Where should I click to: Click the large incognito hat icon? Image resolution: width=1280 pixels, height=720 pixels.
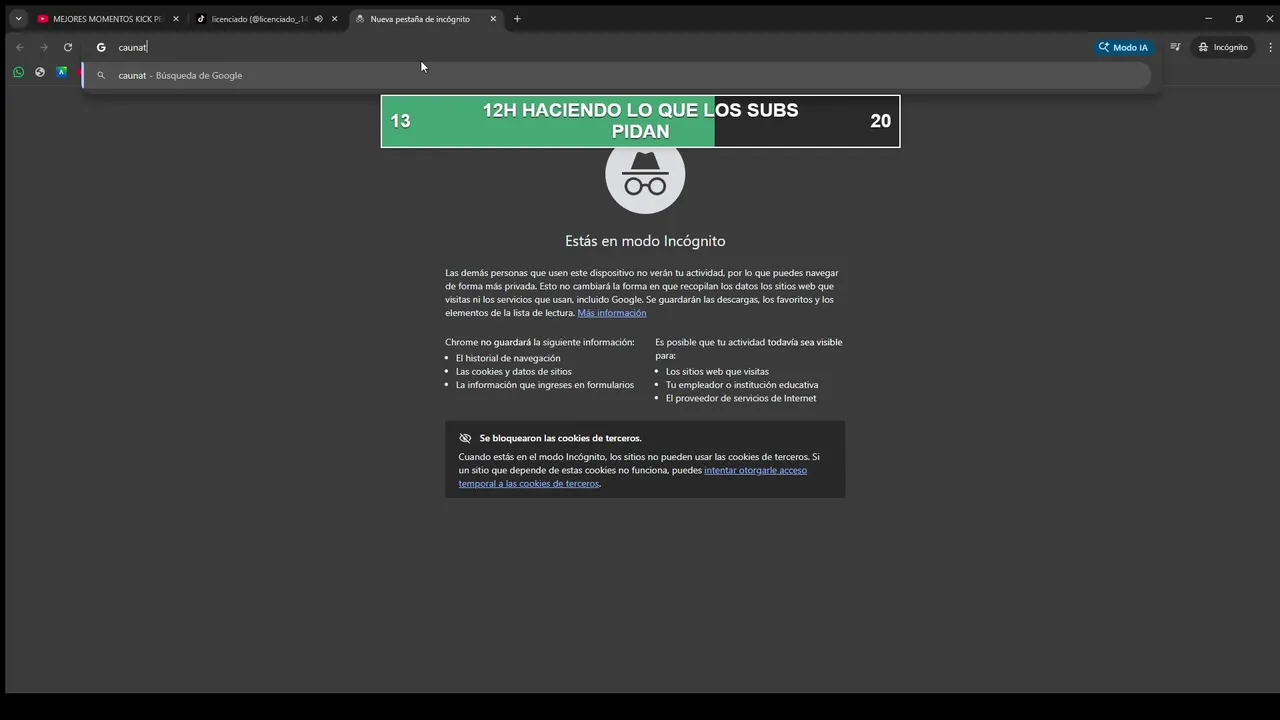coord(645,174)
